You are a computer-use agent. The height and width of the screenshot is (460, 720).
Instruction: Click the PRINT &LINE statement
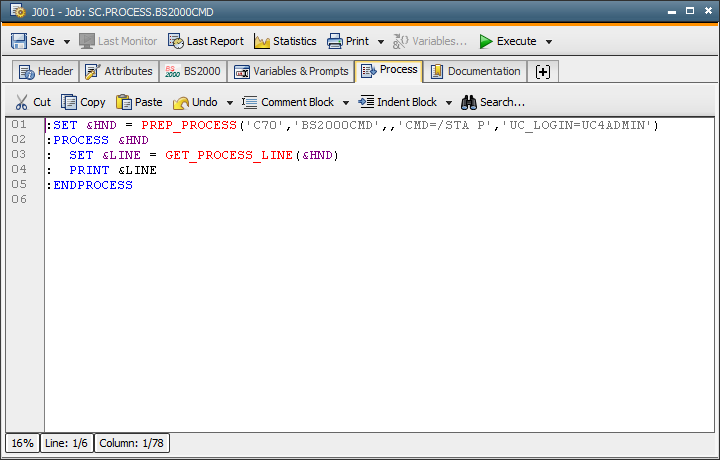(113, 170)
